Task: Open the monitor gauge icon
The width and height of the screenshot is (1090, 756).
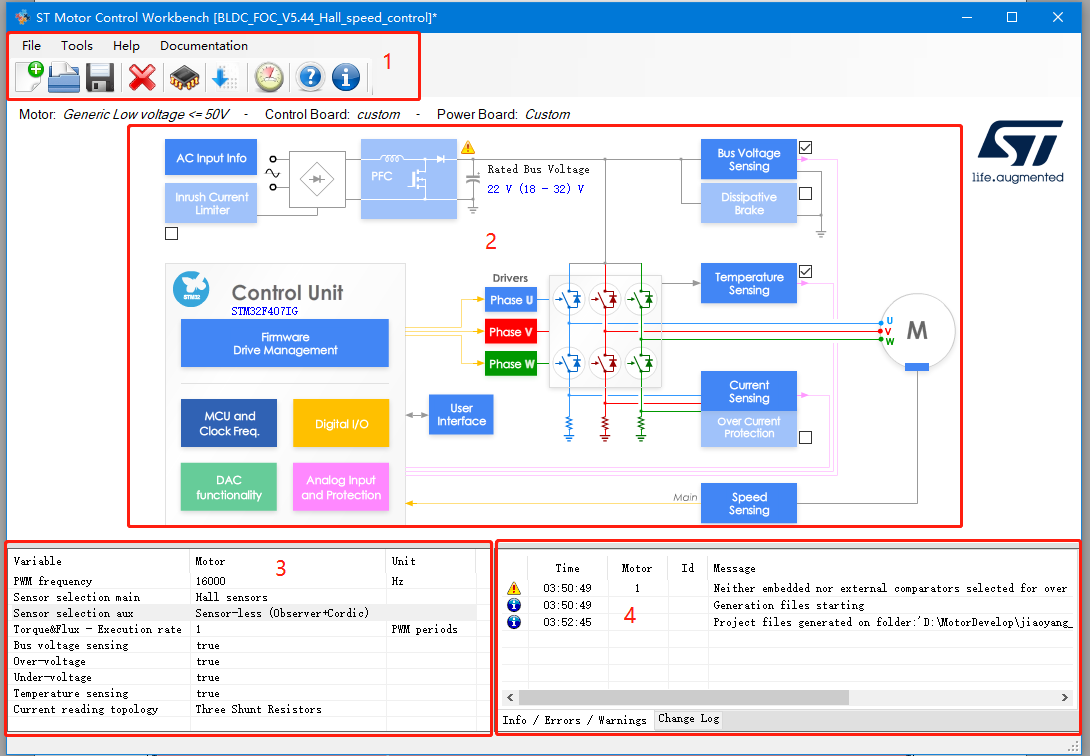Action: pos(269,77)
